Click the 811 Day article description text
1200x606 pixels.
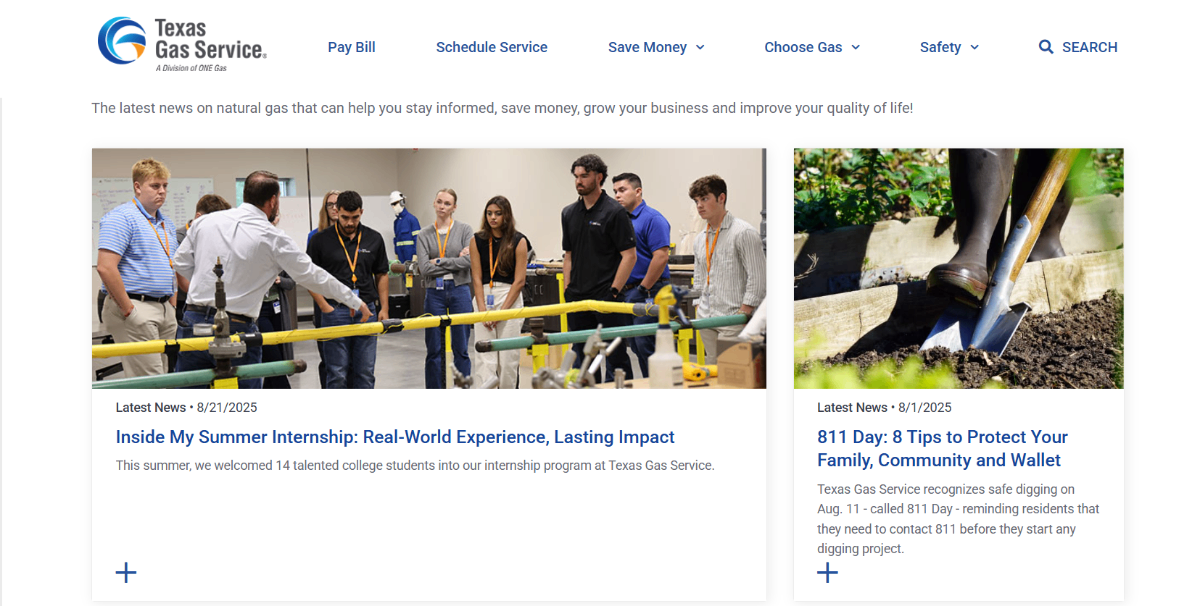[958, 518]
